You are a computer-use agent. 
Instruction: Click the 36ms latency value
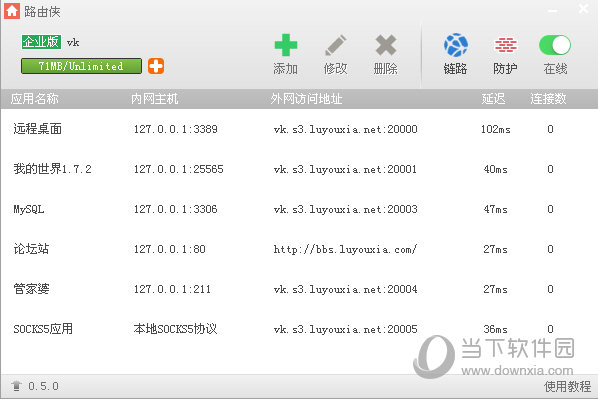(x=495, y=329)
